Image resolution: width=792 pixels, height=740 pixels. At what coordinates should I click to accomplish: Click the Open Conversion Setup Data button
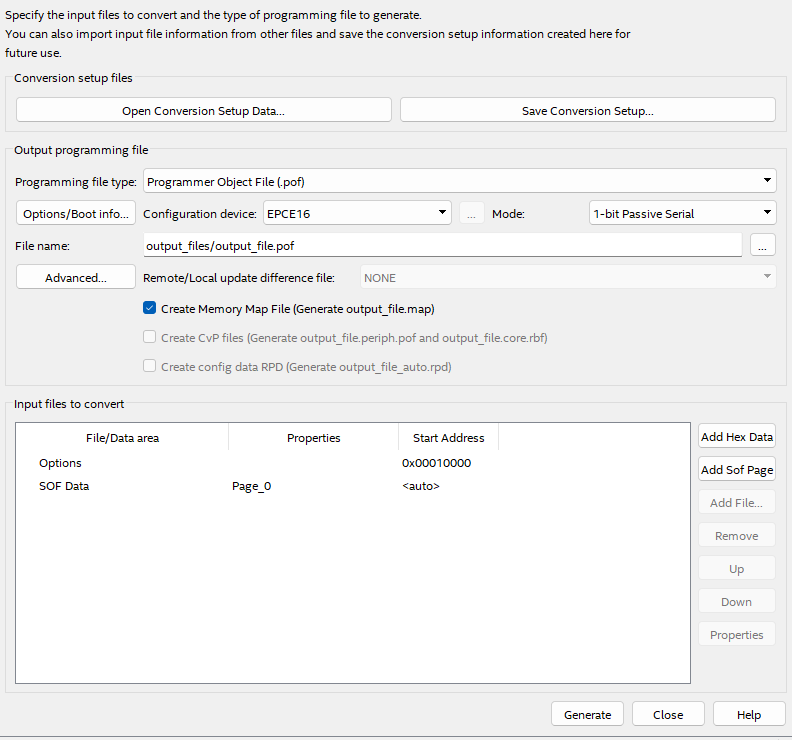pyautogui.click(x=203, y=110)
